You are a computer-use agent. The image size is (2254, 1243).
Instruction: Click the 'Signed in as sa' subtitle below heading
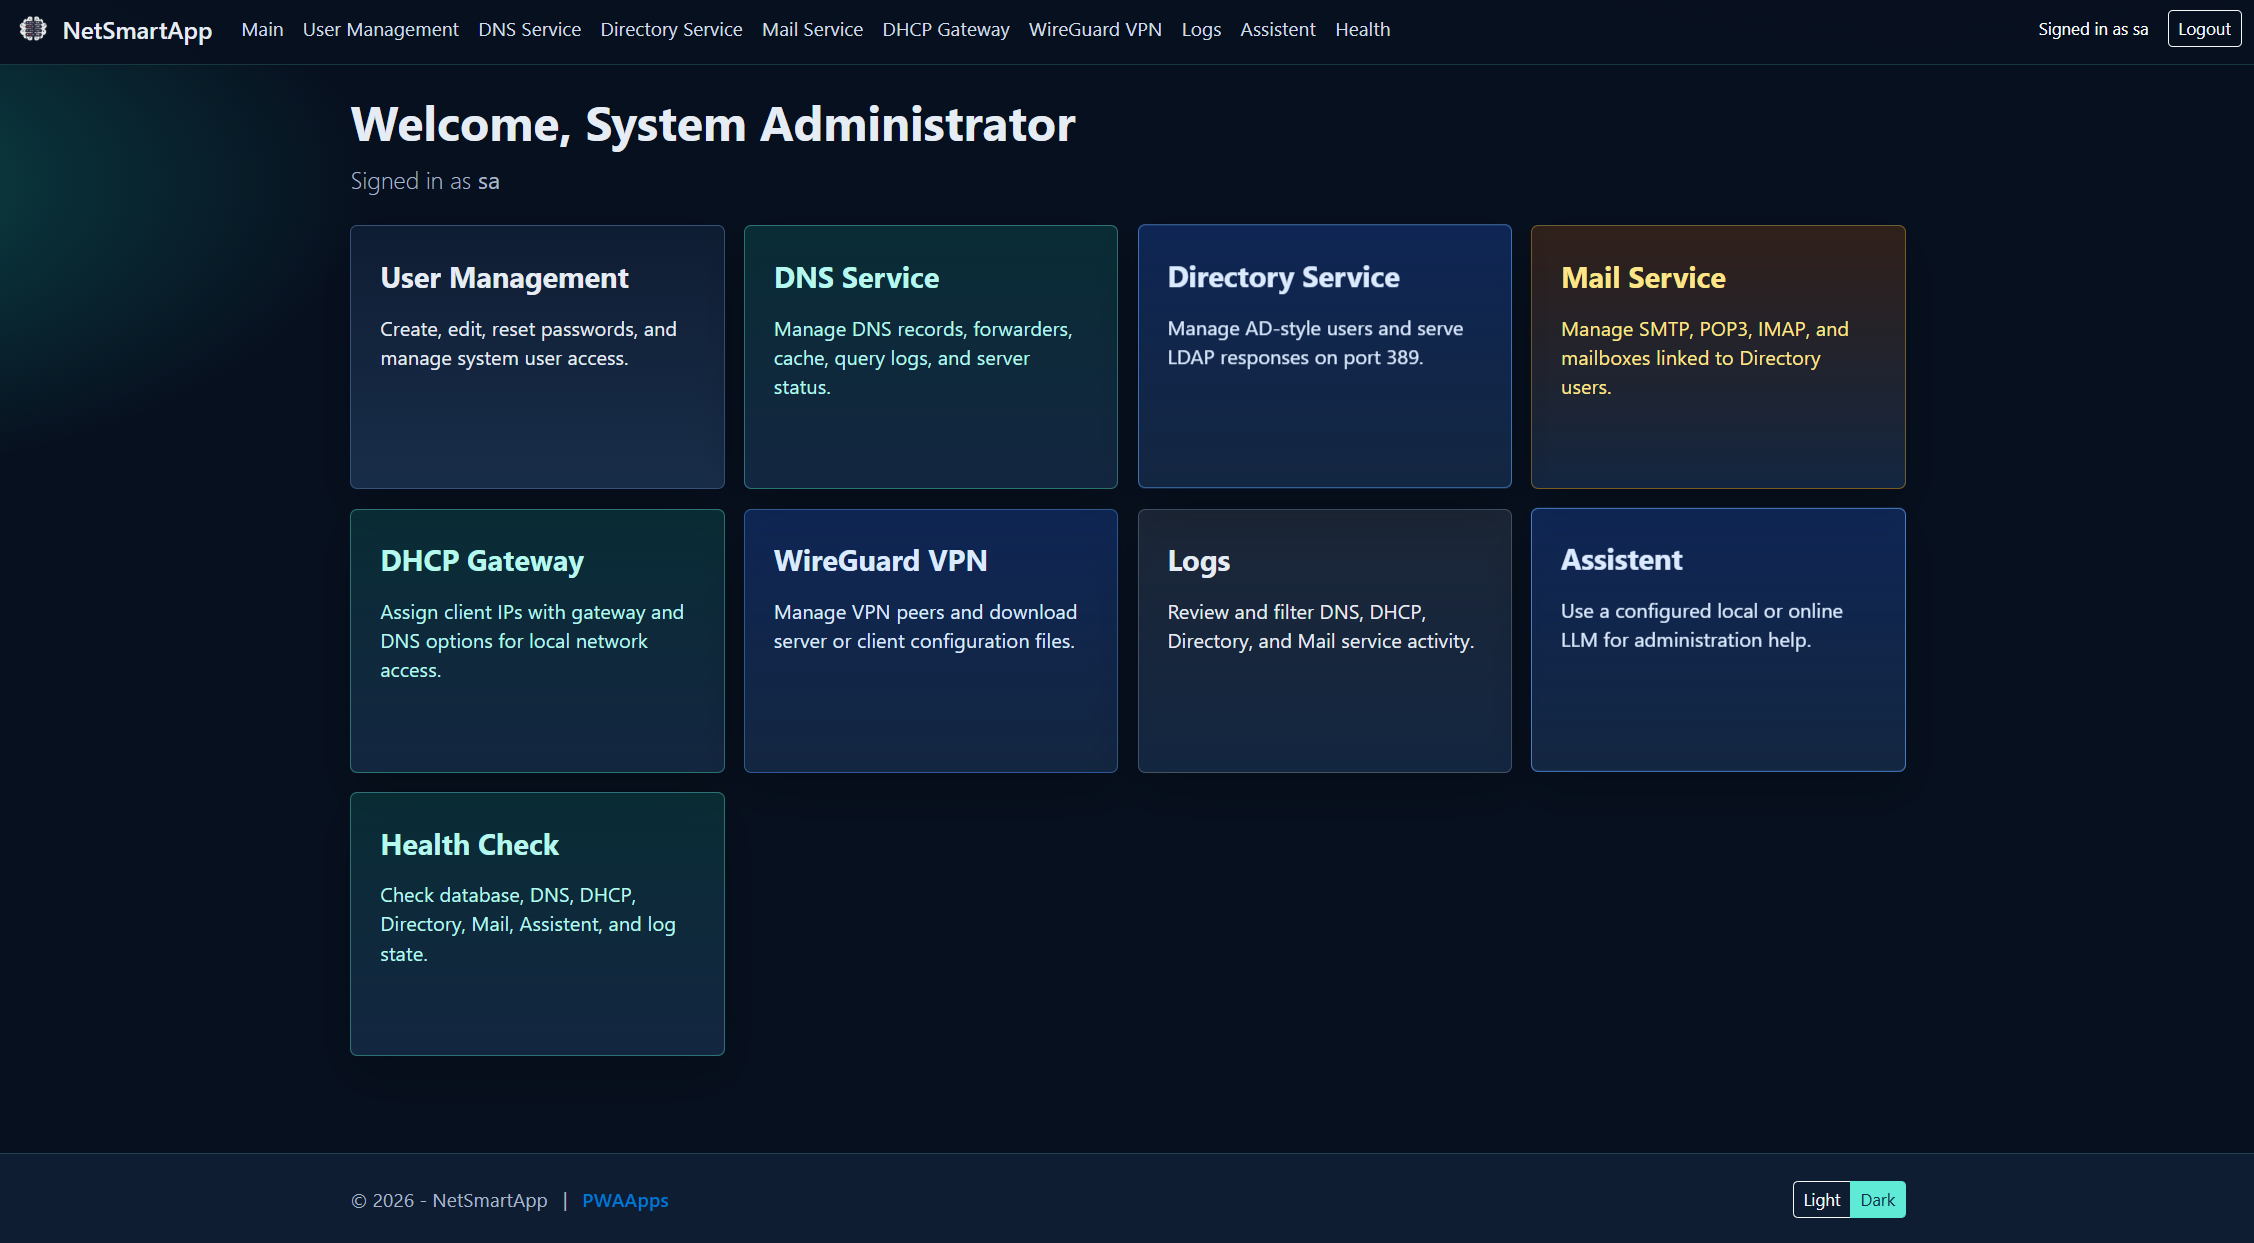tap(425, 181)
